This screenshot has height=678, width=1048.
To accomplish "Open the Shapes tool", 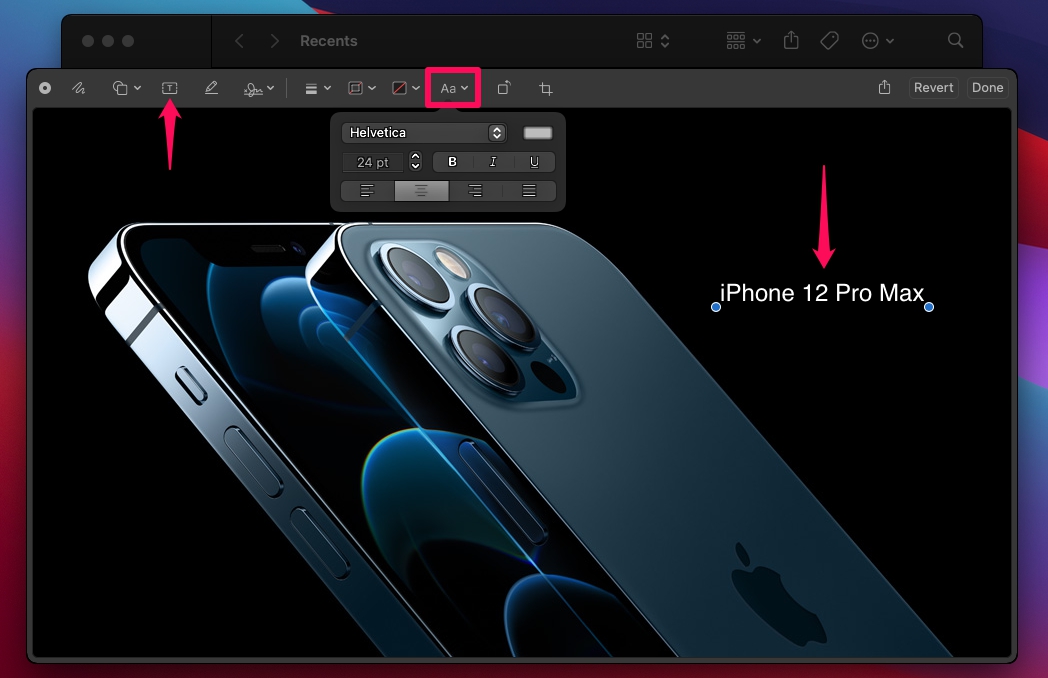I will point(122,88).
